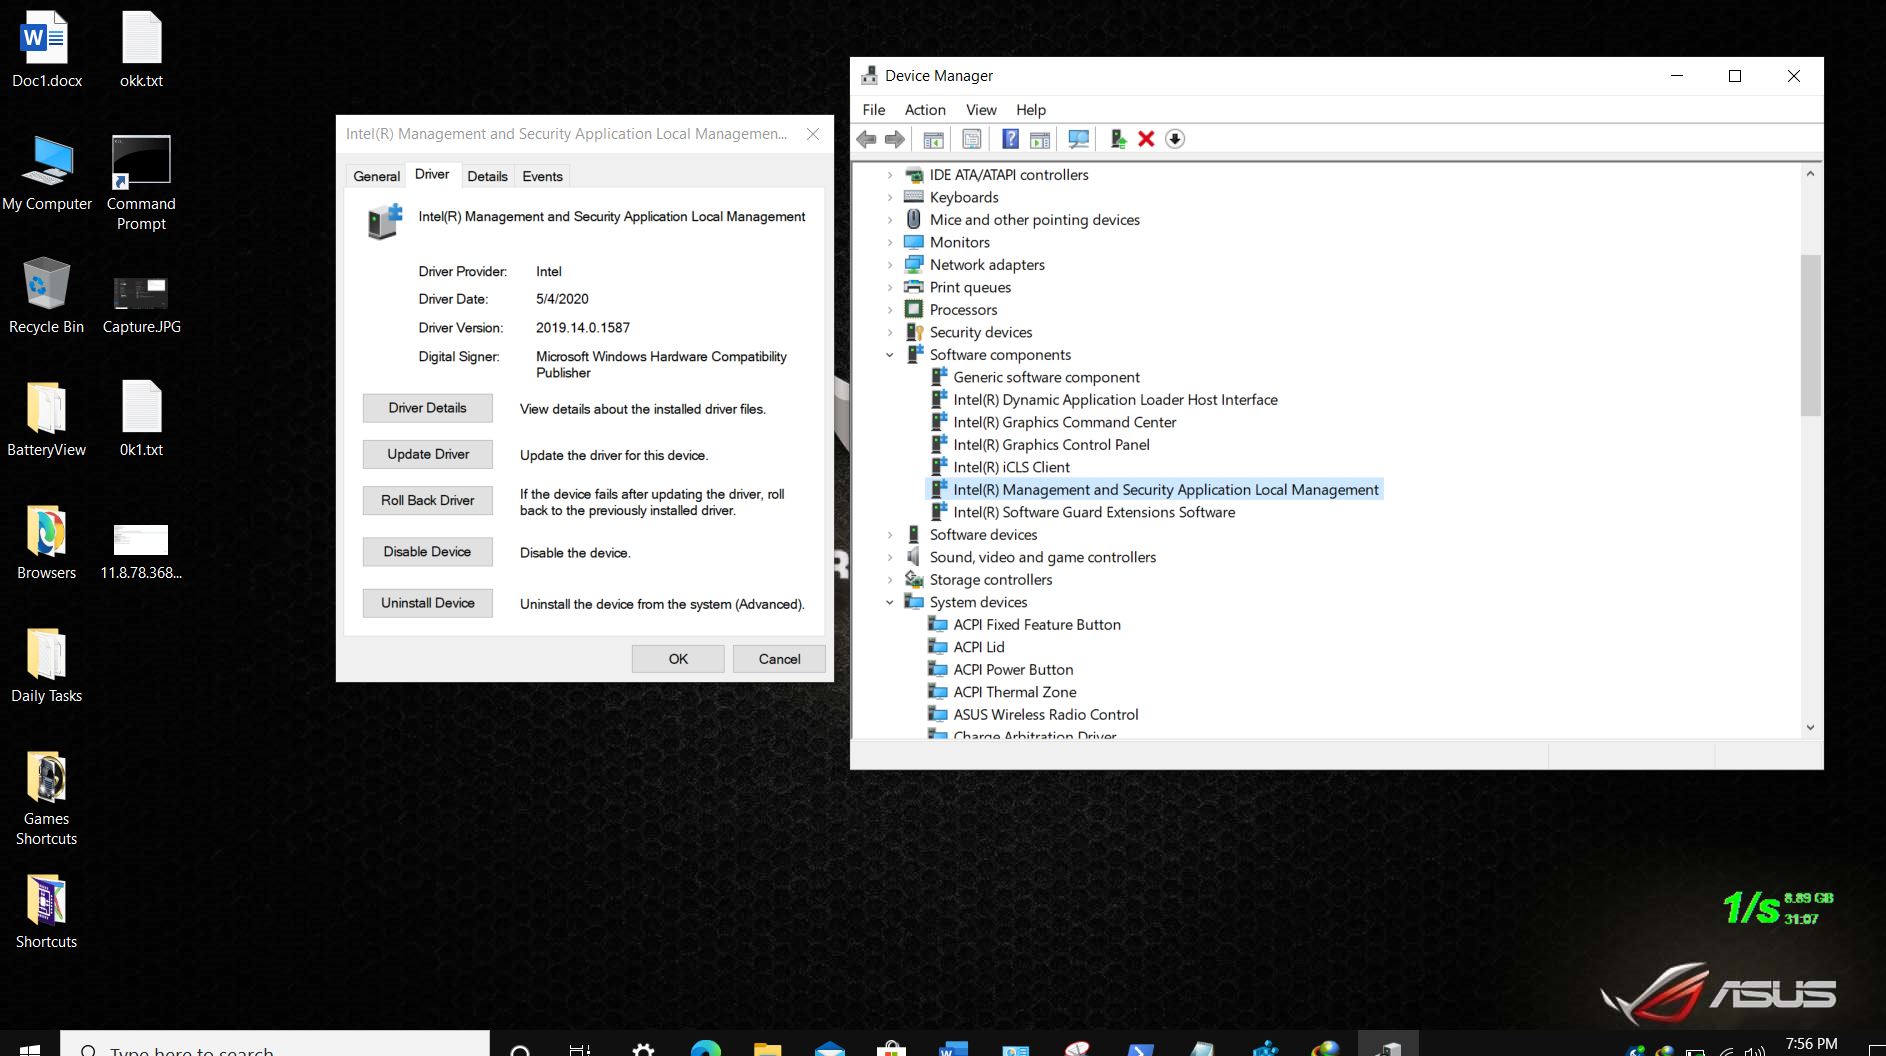The image size is (1886, 1056).
Task: Switch to the Details tab
Action: tap(487, 176)
